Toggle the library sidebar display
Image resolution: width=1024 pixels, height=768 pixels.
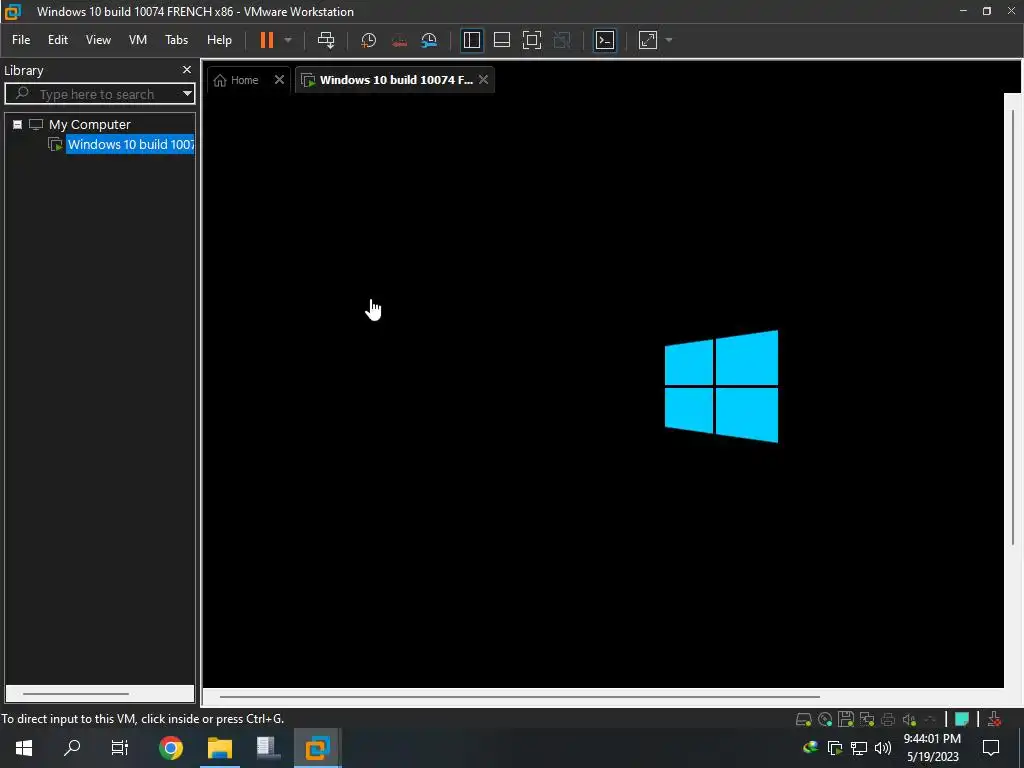point(472,40)
